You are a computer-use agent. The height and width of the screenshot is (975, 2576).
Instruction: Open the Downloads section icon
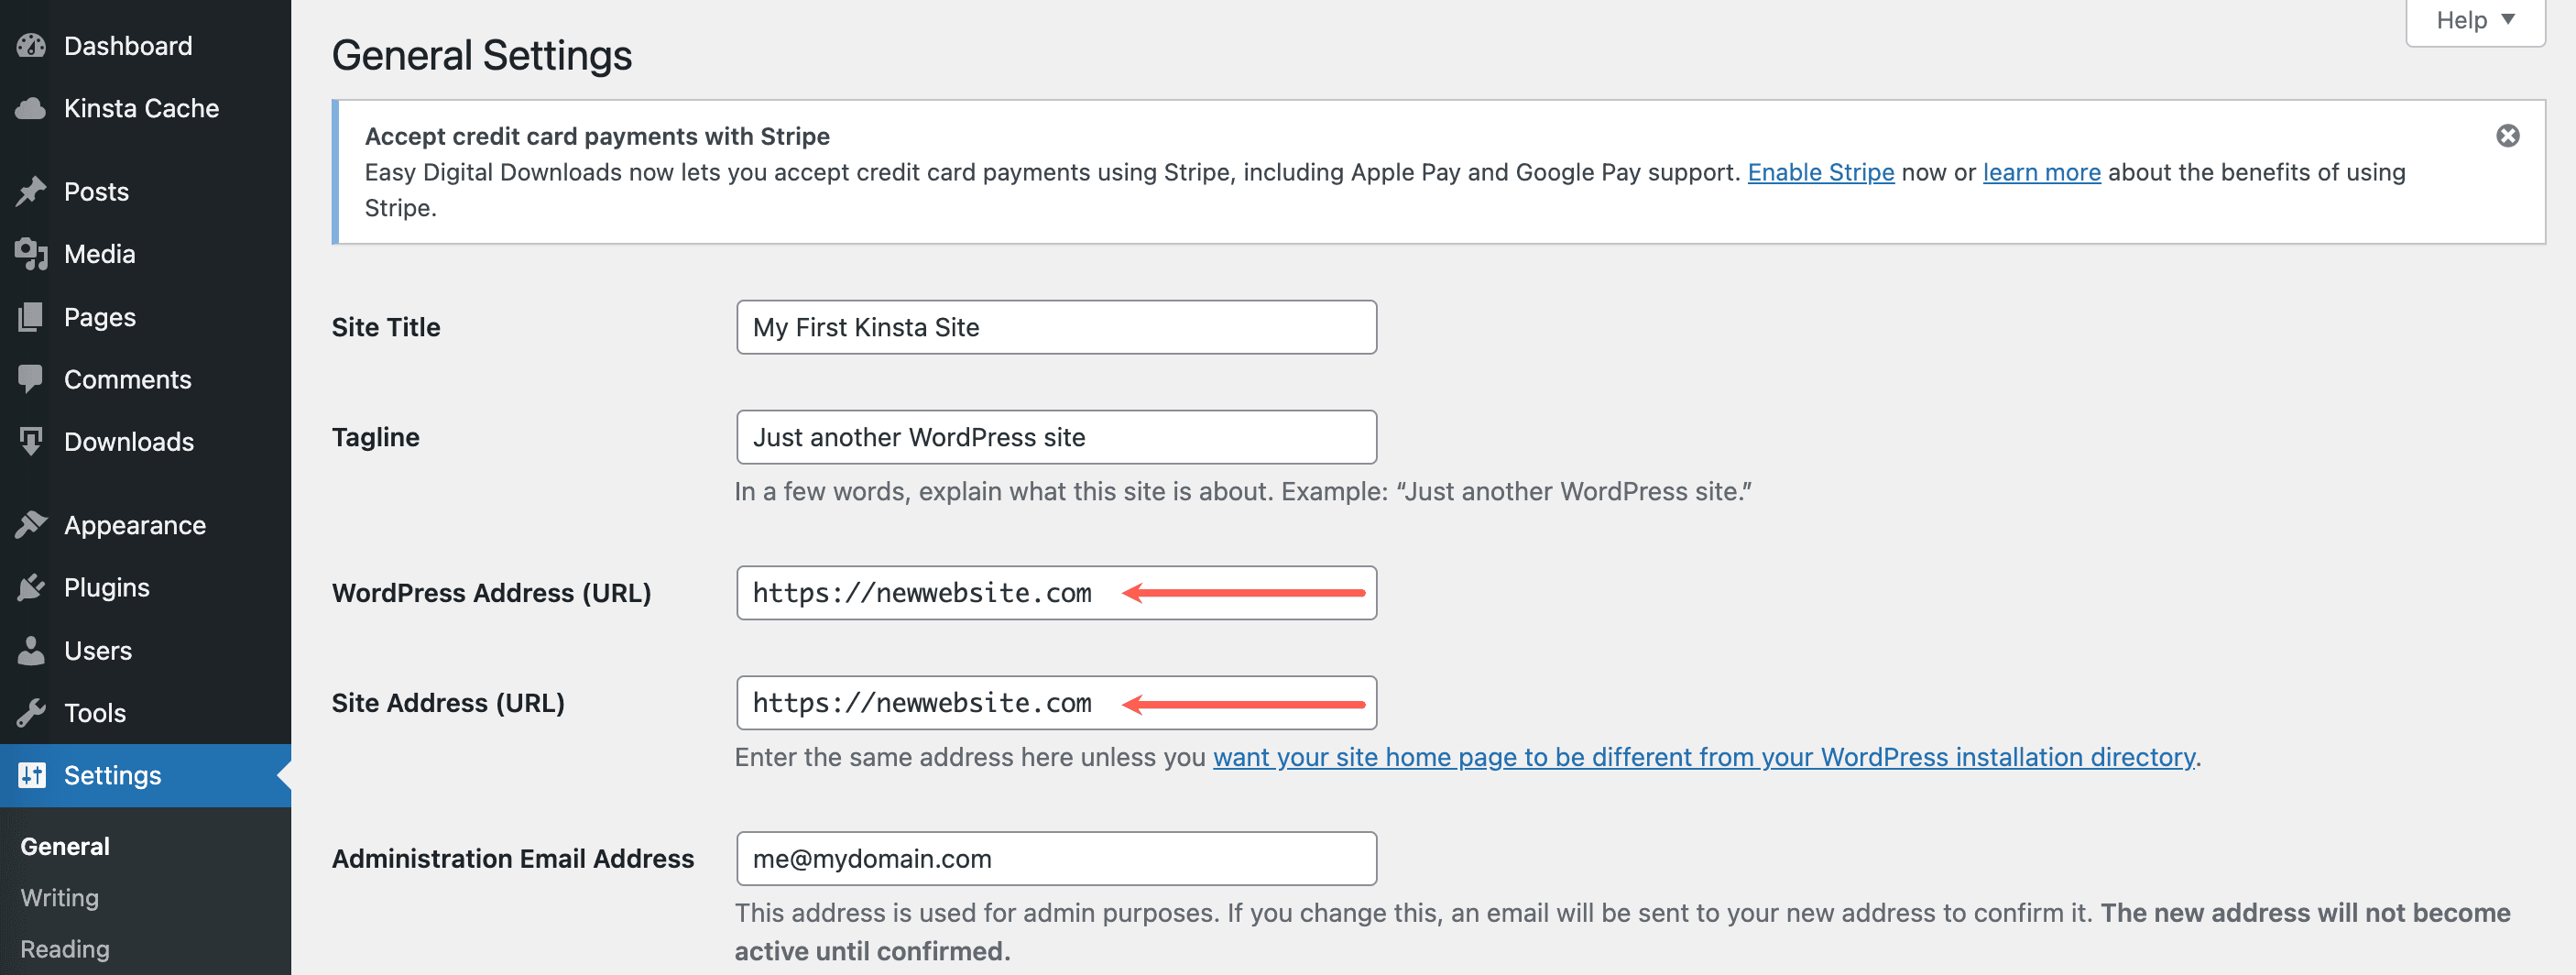pyautogui.click(x=31, y=441)
